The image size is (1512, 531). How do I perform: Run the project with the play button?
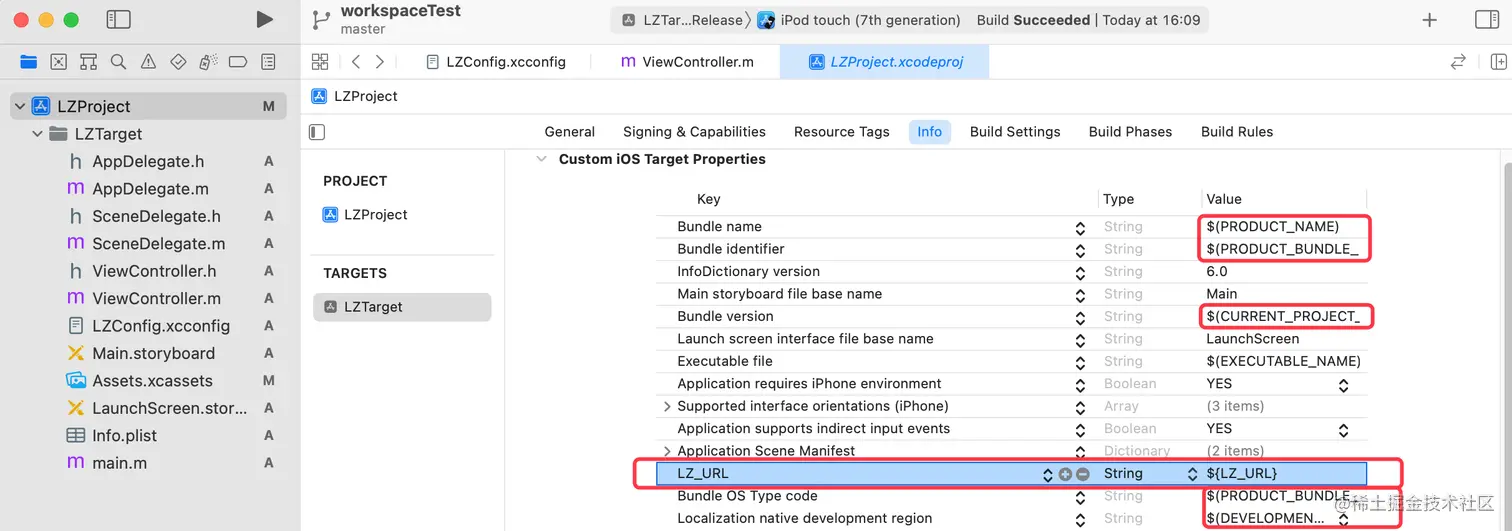[264, 19]
